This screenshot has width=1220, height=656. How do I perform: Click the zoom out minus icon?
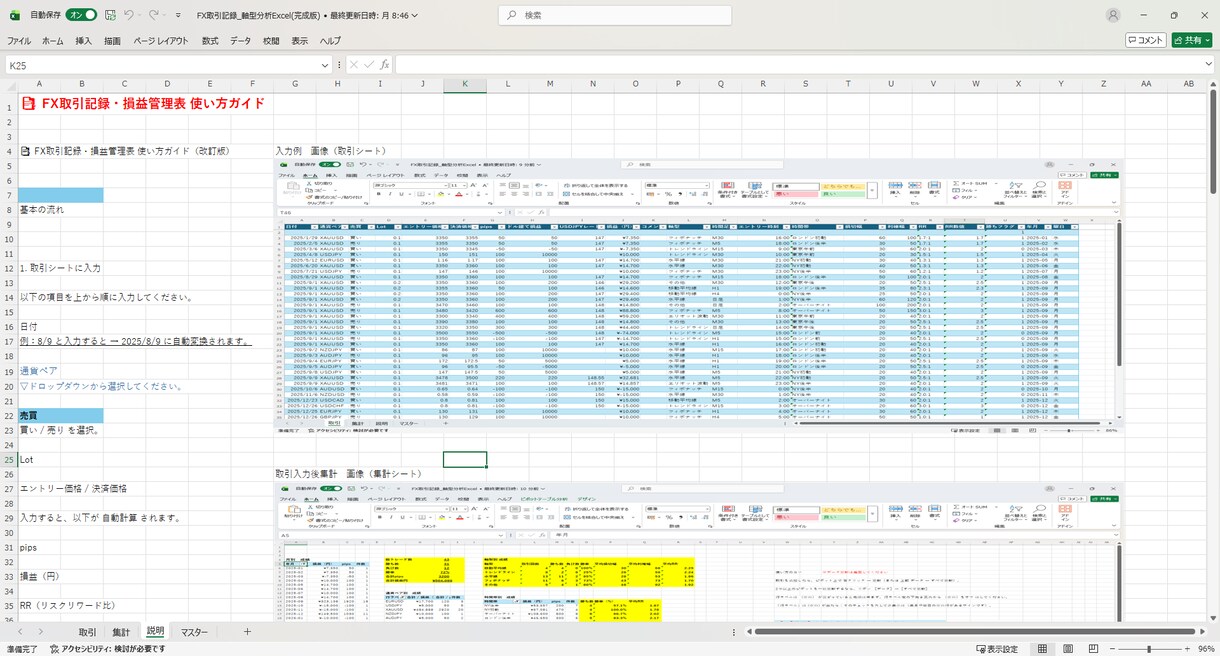1112,648
